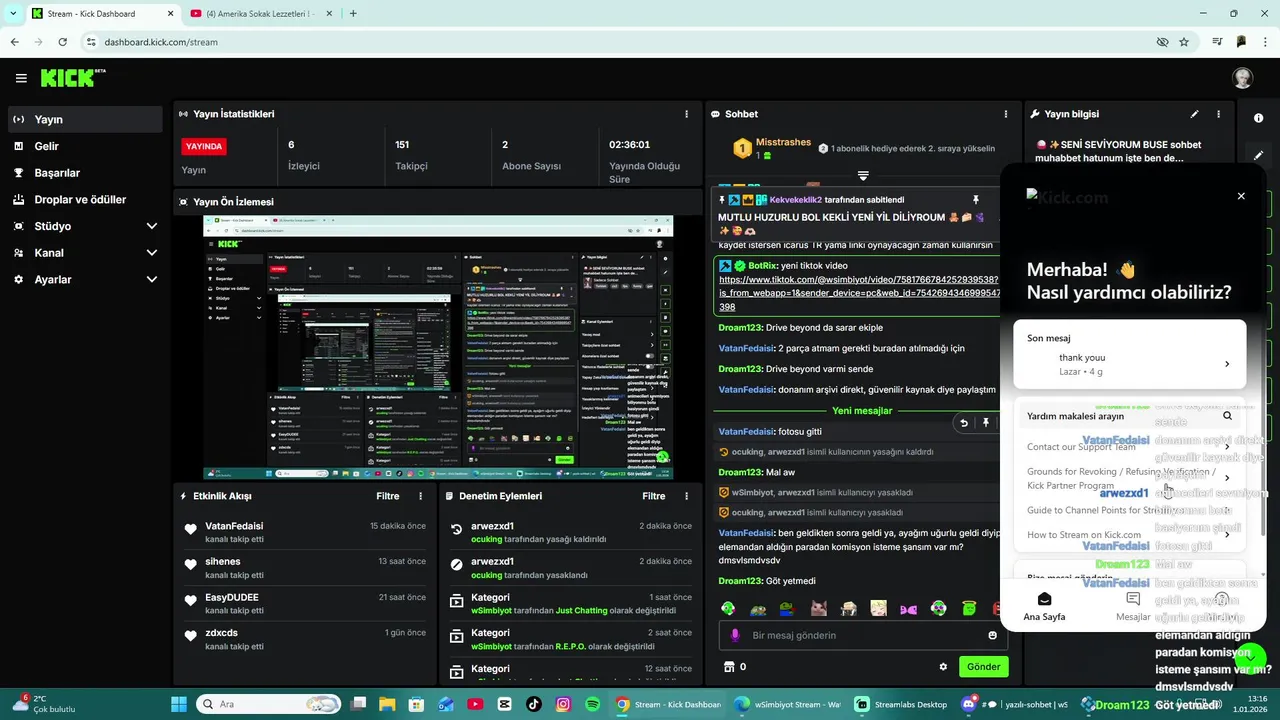
Task: Open Droplar ve ödüller sidebar item
Action: pyautogui.click(x=84, y=199)
